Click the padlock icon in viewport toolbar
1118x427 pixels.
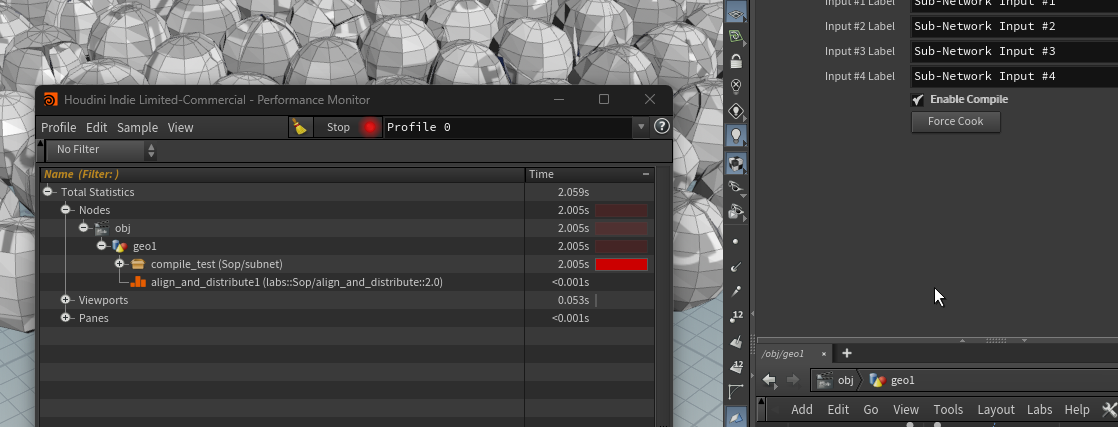pyautogui.click(x=737, y=61)
